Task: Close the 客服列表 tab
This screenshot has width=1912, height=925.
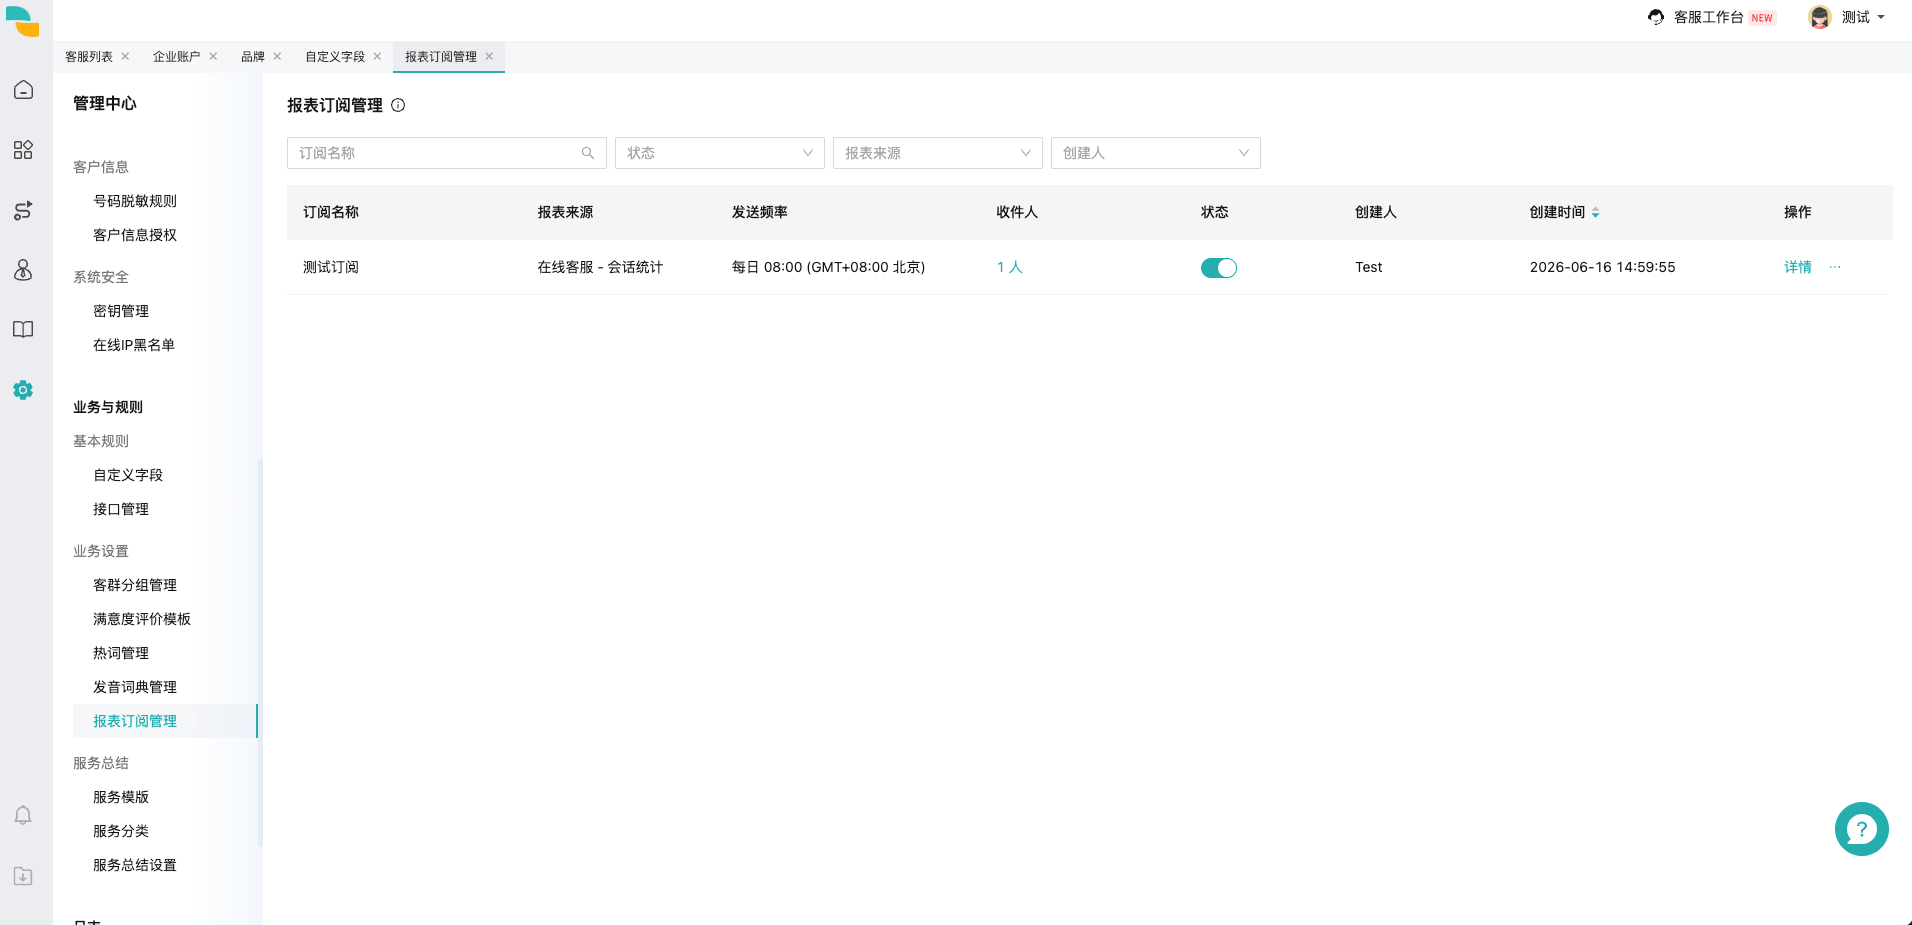Action: (x=125, y=56)
